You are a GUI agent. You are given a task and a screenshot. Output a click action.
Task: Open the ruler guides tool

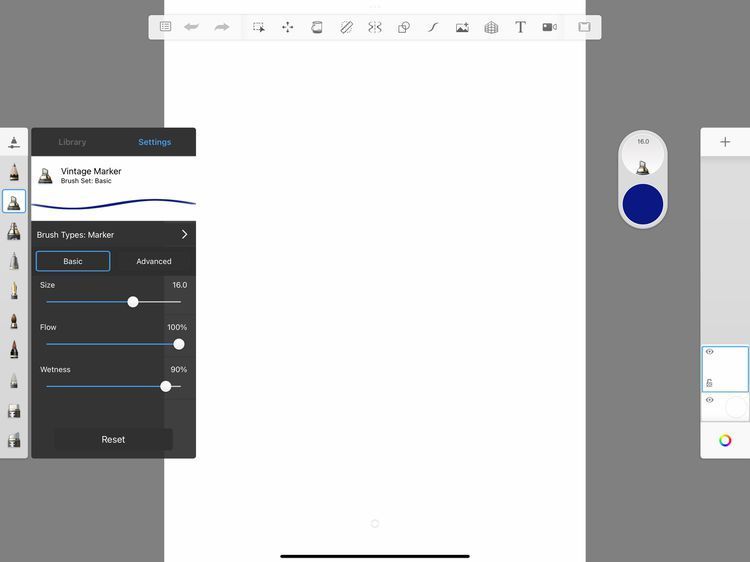[x=346, y=27]
